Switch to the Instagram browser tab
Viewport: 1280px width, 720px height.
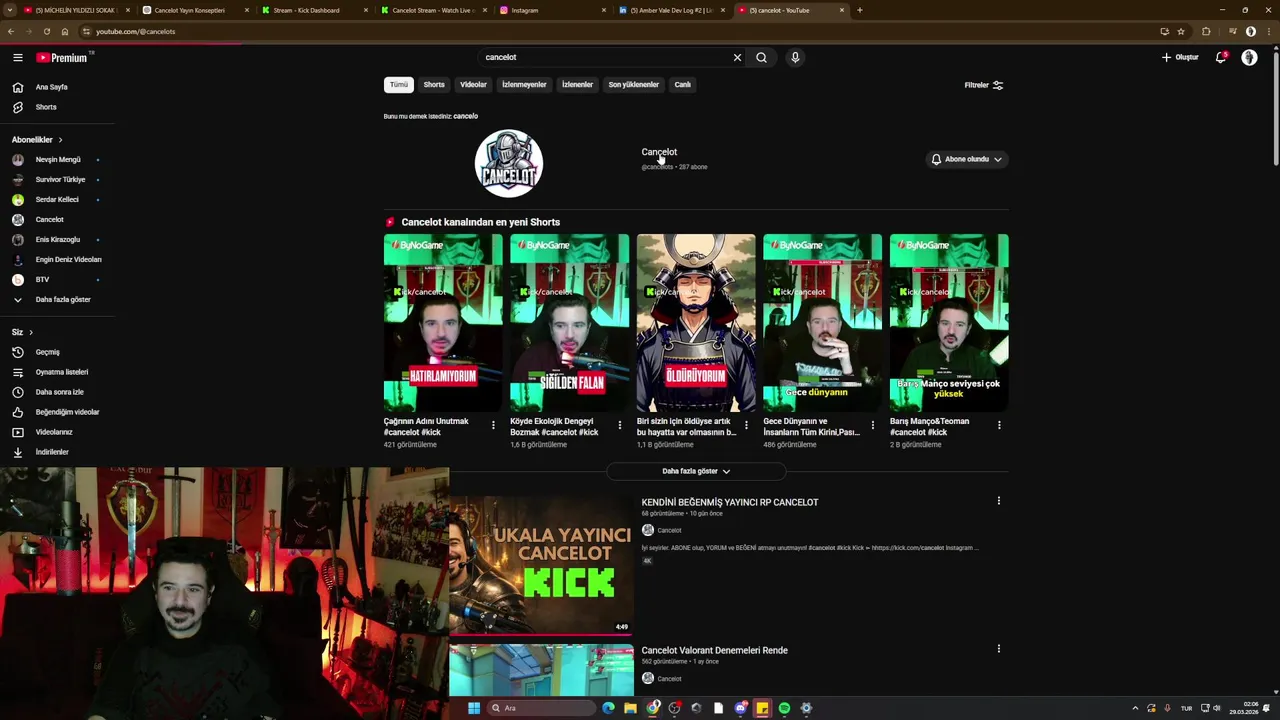552,10
